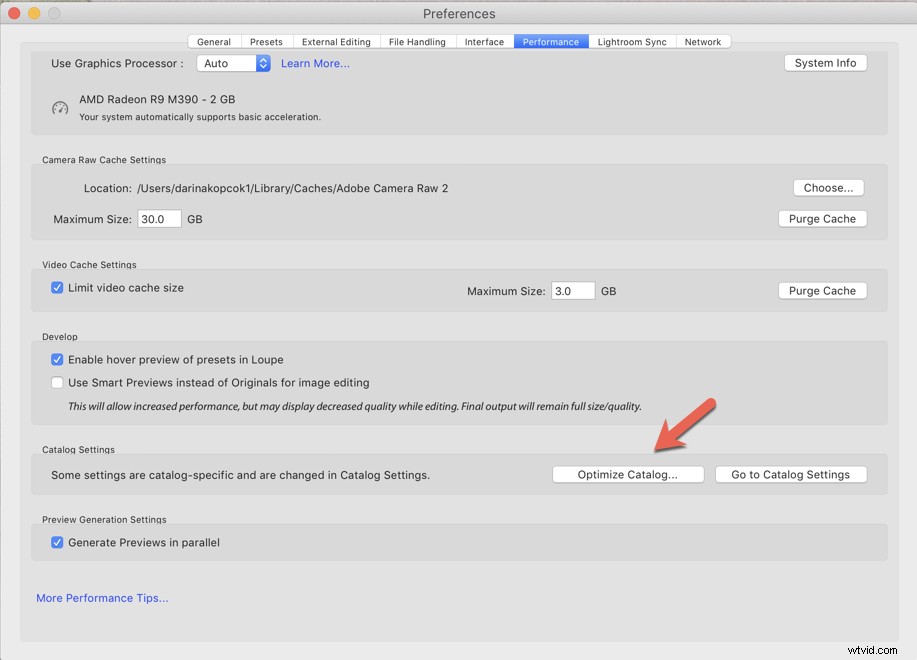Uncheck Generate Previews in parallel
917x660 pixels.
point(57,541)
